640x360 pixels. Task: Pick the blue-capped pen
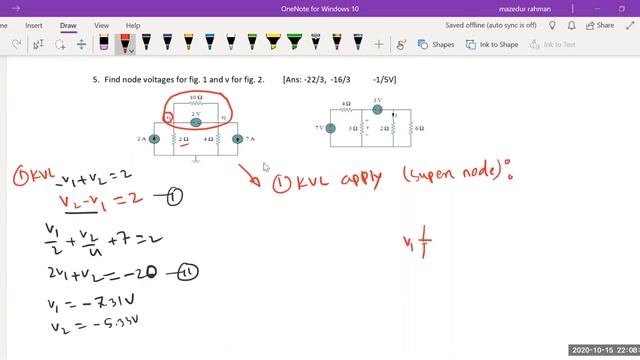click(x=210, y=42)
